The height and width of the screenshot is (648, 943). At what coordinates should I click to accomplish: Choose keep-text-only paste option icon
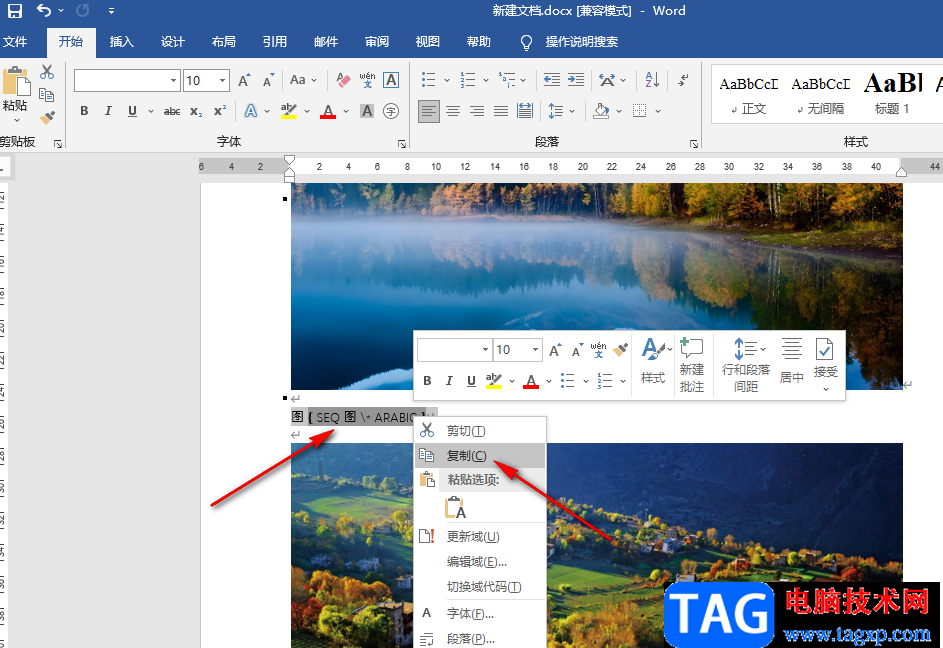click(x=455, y=507)
